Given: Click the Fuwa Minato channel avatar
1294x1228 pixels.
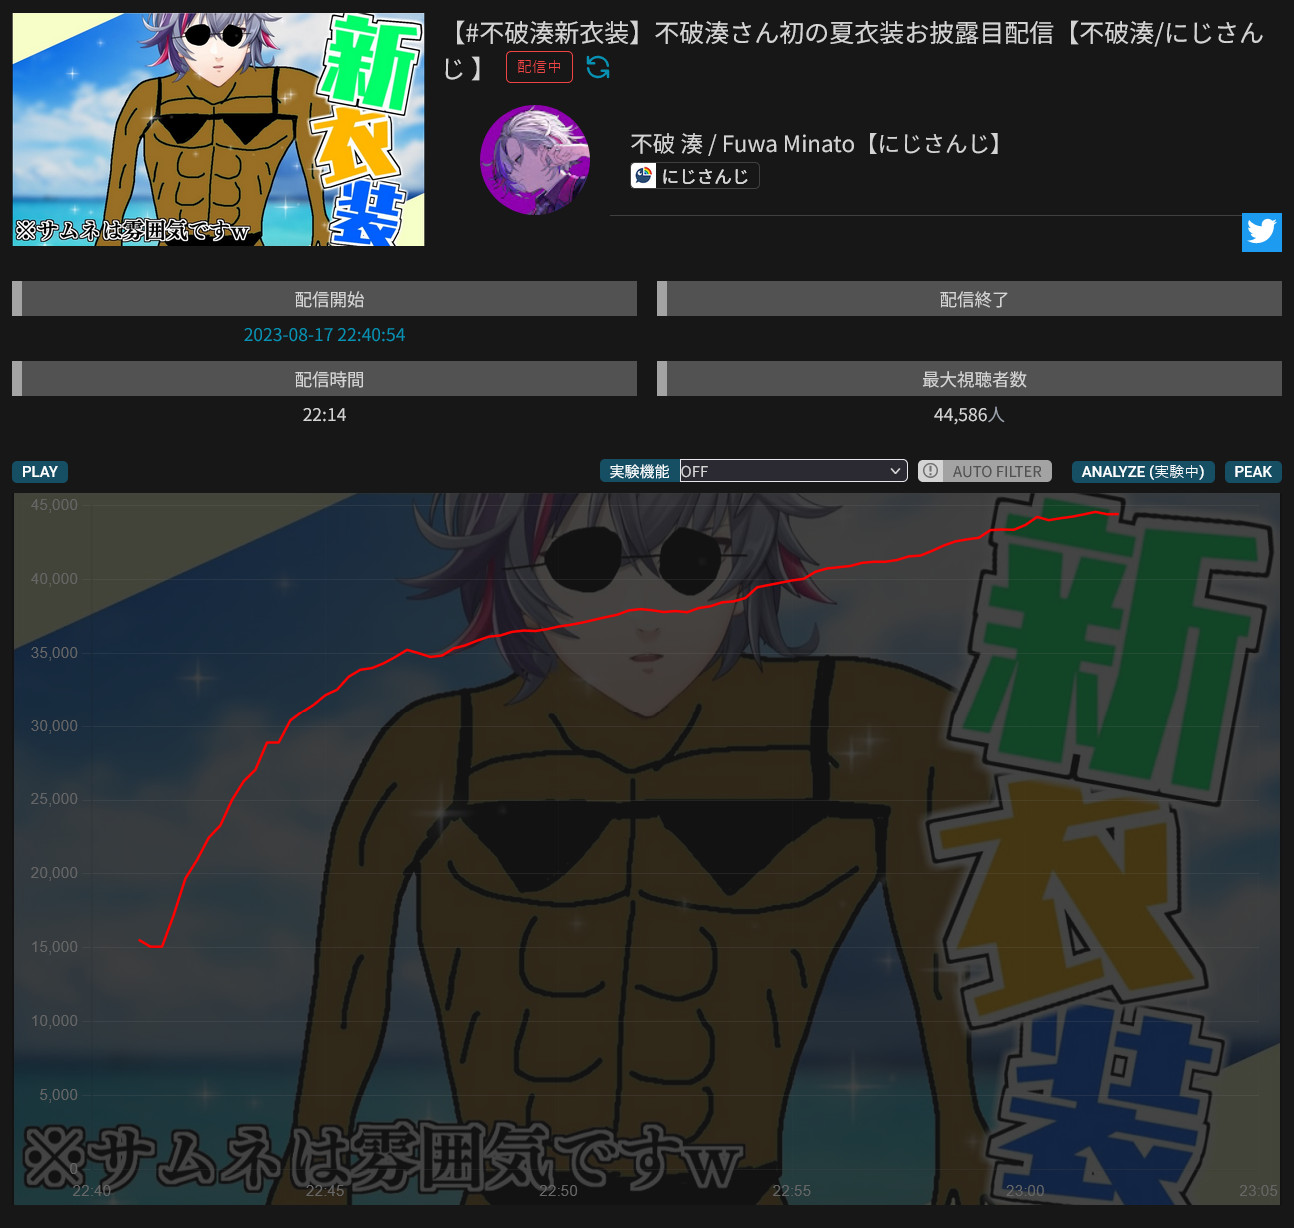Looking at the screenshot, I should [535, 160].
